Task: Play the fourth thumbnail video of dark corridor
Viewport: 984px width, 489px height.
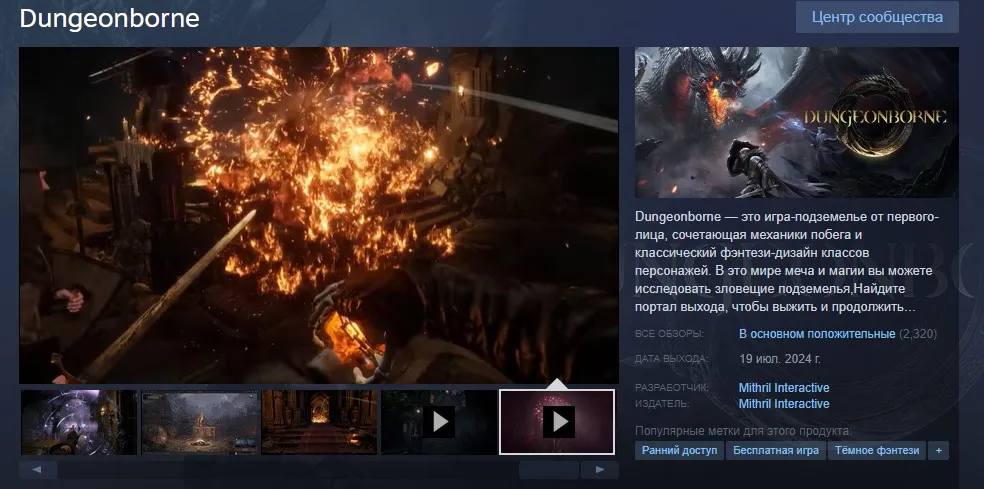Action: point(439,422)
